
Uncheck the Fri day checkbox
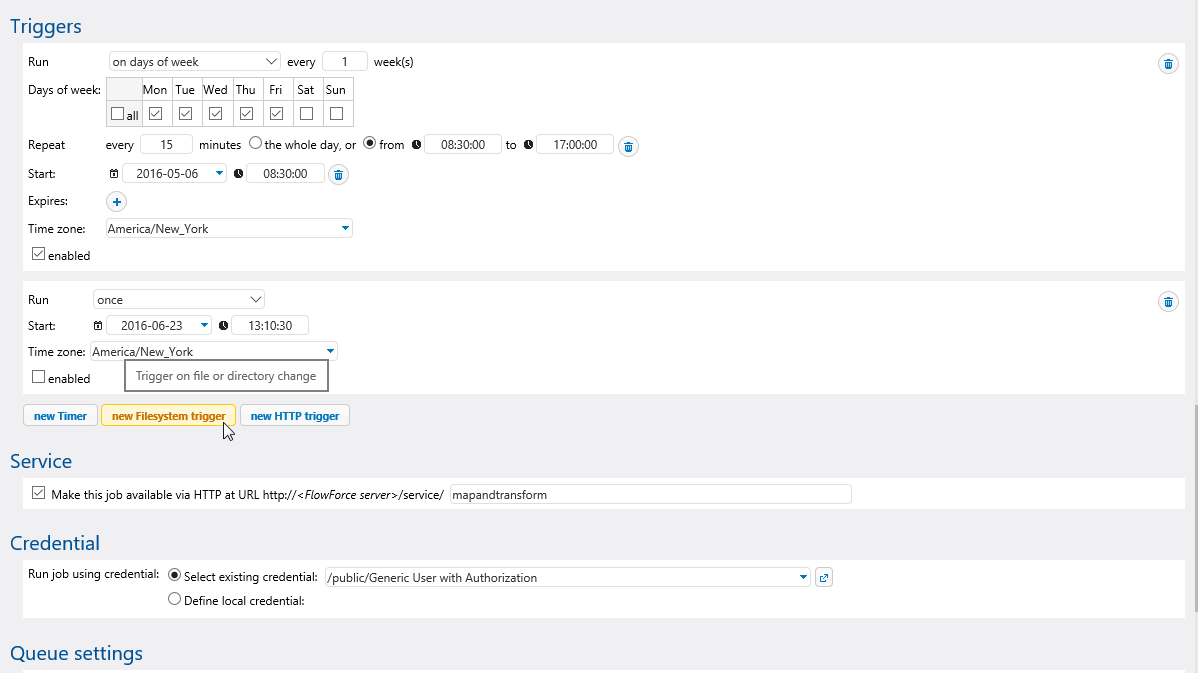(x=277, y=114)
